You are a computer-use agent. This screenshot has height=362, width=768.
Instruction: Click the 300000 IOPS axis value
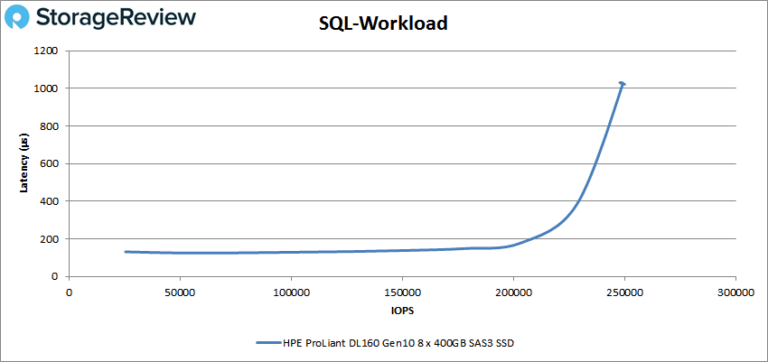(x=736, y=292)
